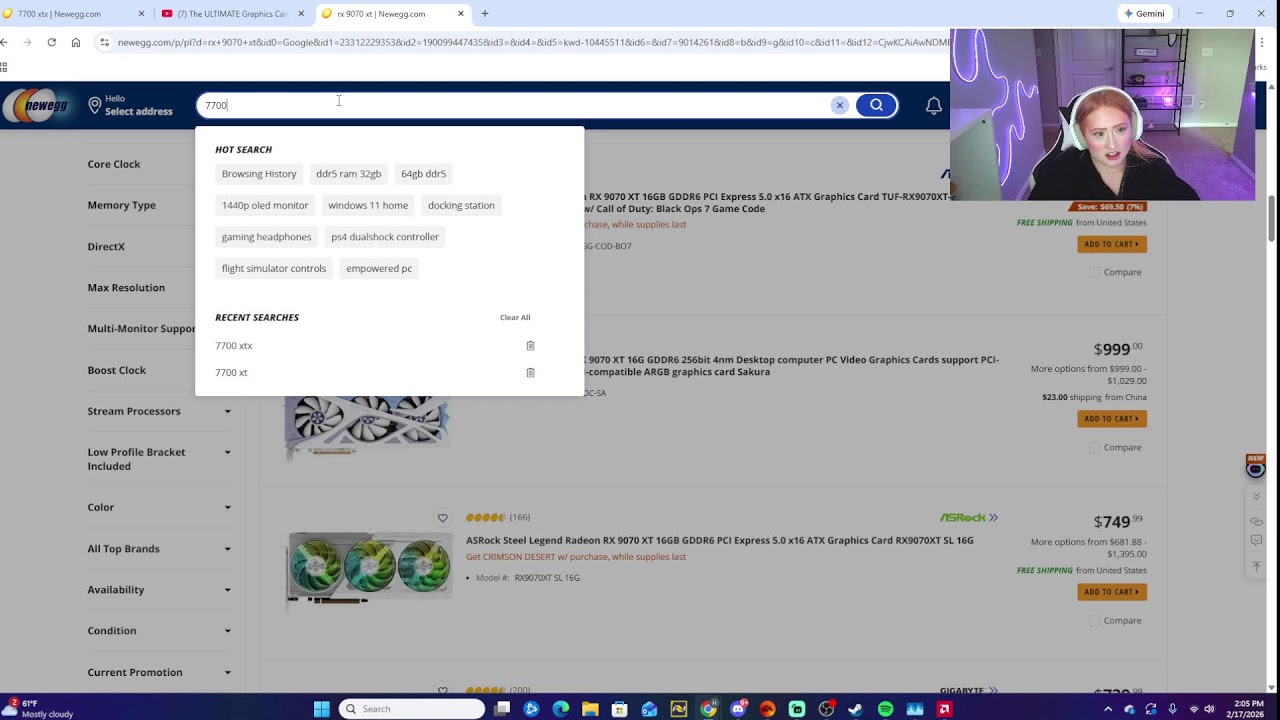
Task: Tick Compare for the $999 Sakura card
Action: click(x=1094, y=448)
